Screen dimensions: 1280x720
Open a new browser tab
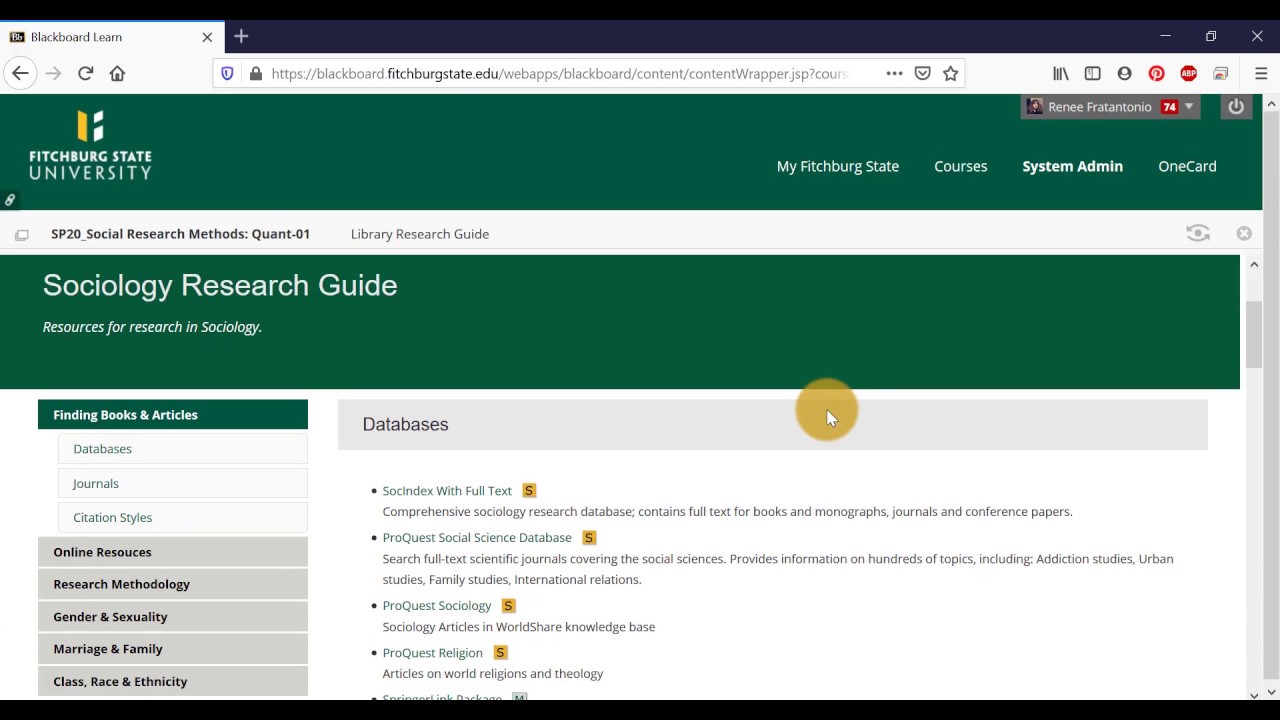pos(241,36)
